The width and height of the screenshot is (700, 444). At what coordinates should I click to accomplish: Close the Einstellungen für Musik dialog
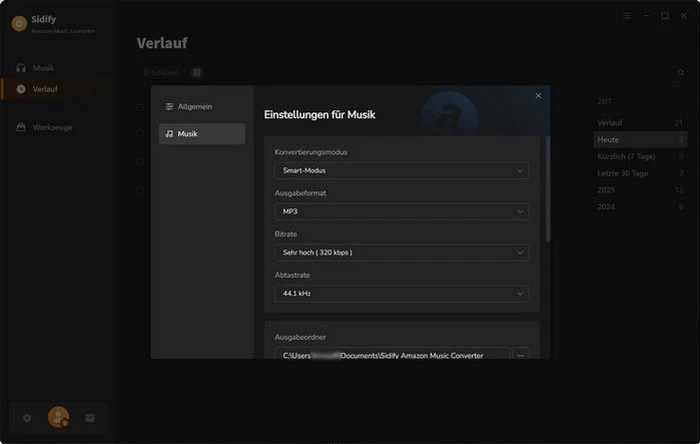coord(538,95)
